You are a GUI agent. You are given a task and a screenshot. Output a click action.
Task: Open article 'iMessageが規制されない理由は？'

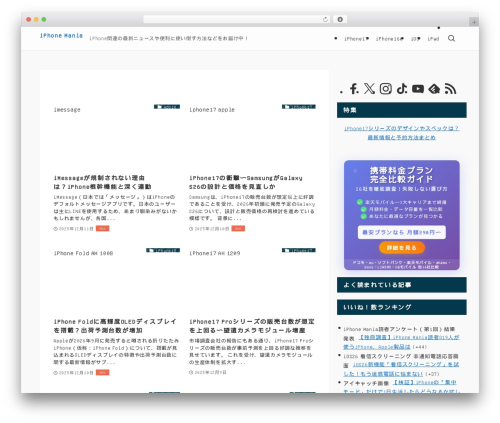pos(103,182)
